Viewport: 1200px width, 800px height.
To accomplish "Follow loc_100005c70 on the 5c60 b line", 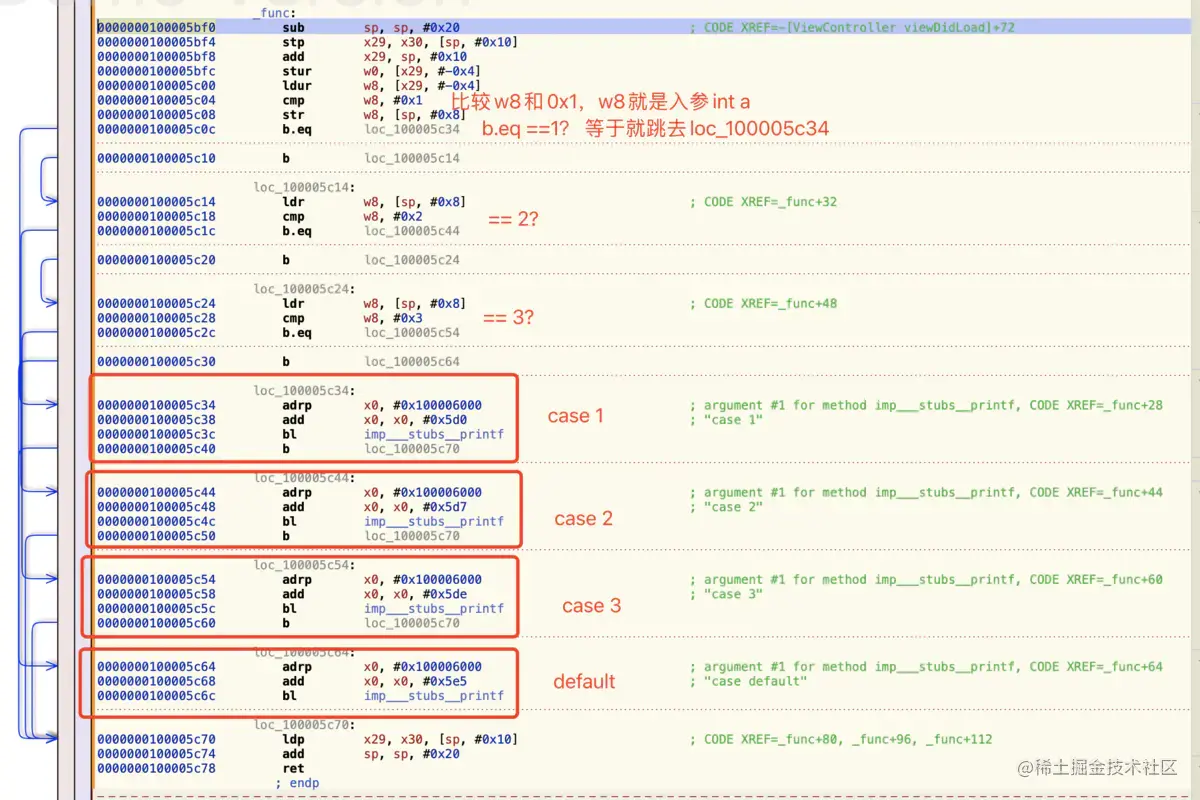I will [x=412, y=623].
